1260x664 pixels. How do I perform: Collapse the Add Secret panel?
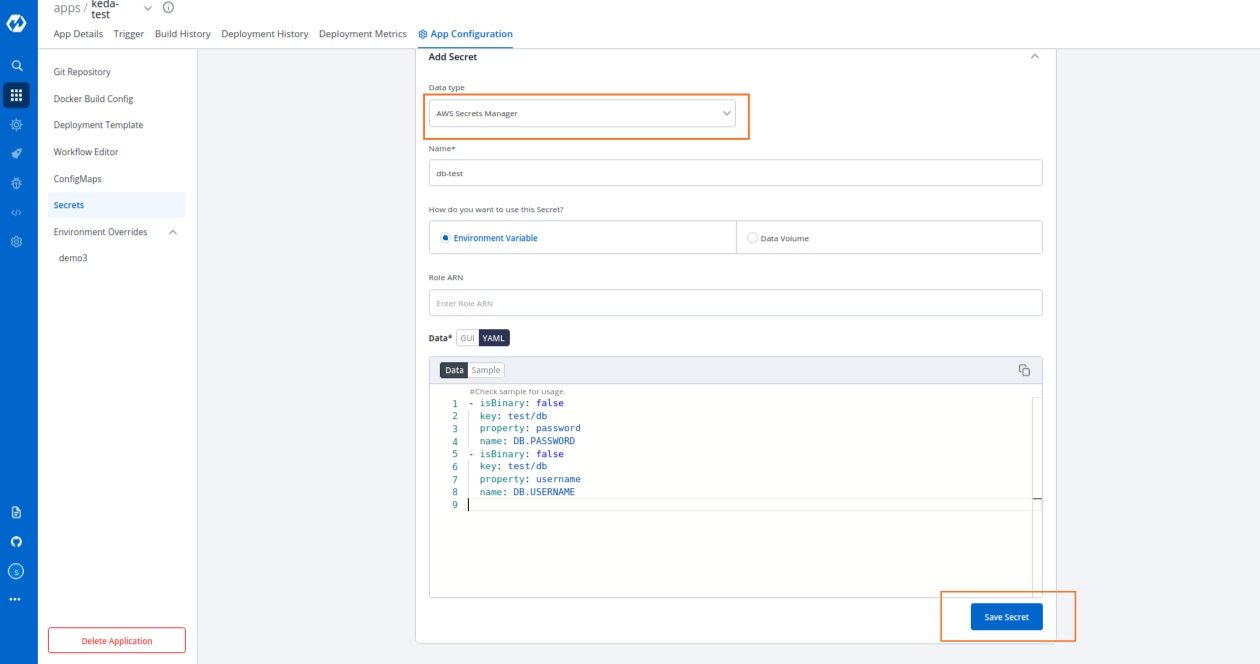click(x=1034, y=57)
